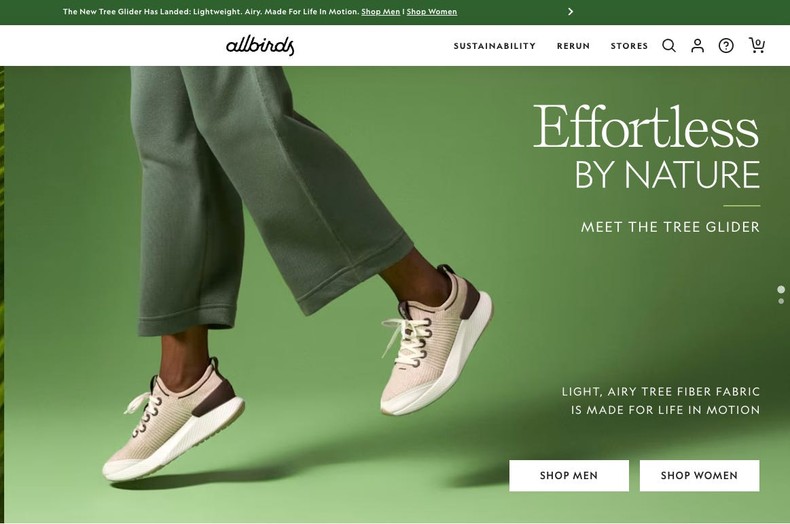Click the Shop Women button
This screenshot has height=524, width=790.
click(x=699, y=476)
